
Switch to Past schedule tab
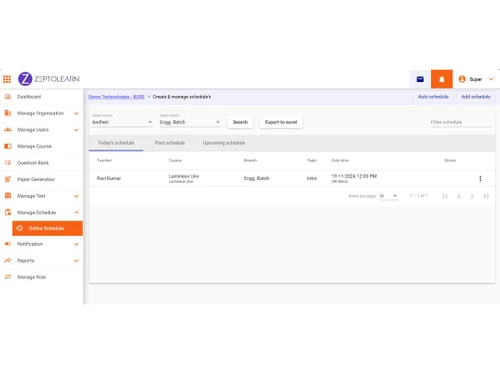click(170, 143)
